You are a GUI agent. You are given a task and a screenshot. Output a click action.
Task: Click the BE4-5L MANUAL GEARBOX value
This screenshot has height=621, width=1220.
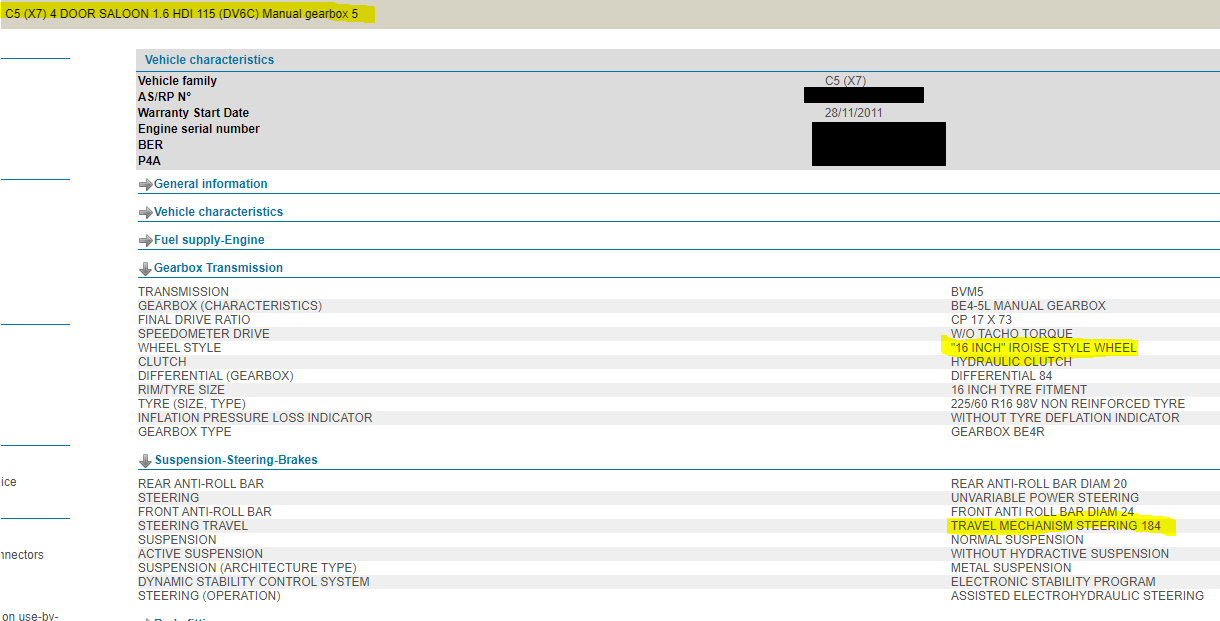pos(1028,306)
